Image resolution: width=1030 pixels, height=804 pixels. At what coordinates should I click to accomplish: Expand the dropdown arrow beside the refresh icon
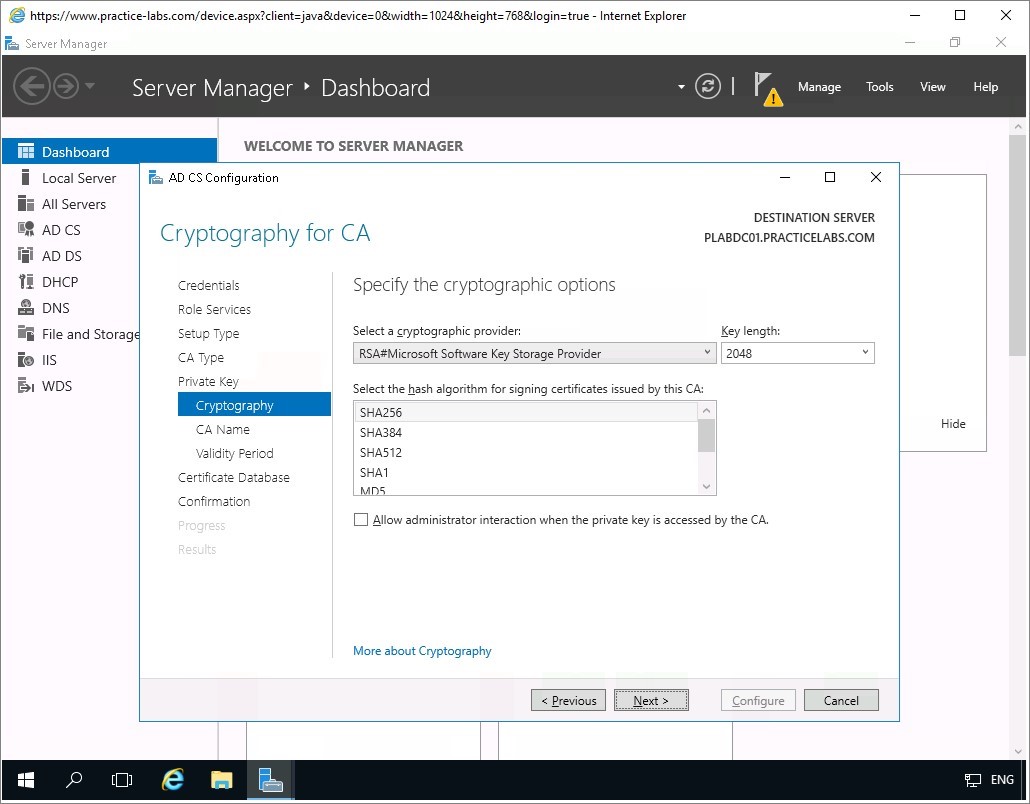pos(681,87)
